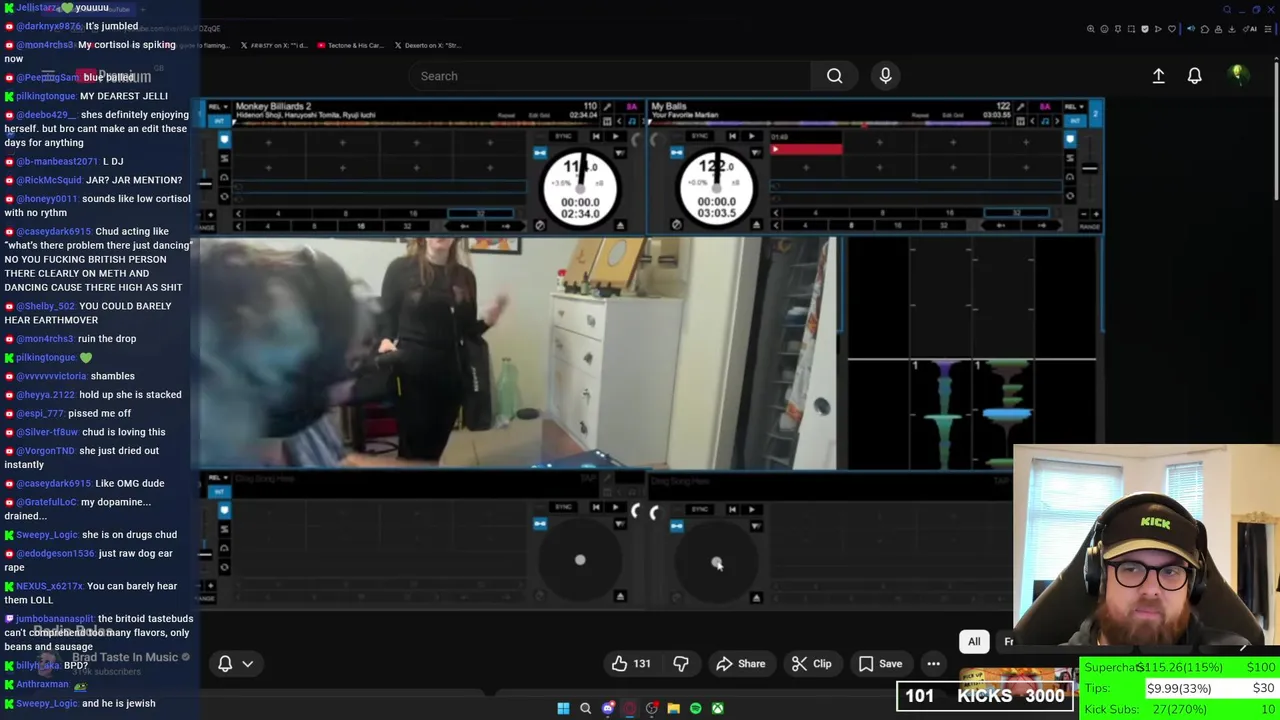Collapse left deck loop sizes chevron
This screenshot has width=1280, height=720.
click(238, 213)
